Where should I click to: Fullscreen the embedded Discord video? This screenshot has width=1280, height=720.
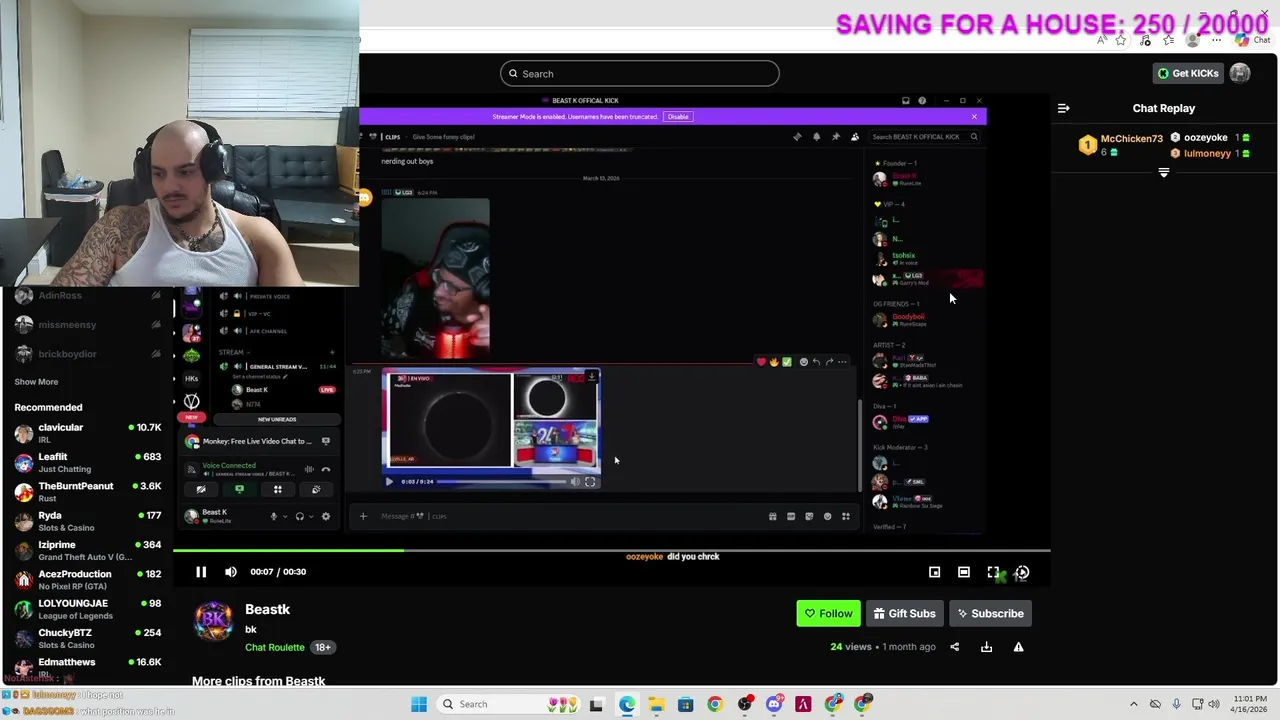(x=590, y=482)
